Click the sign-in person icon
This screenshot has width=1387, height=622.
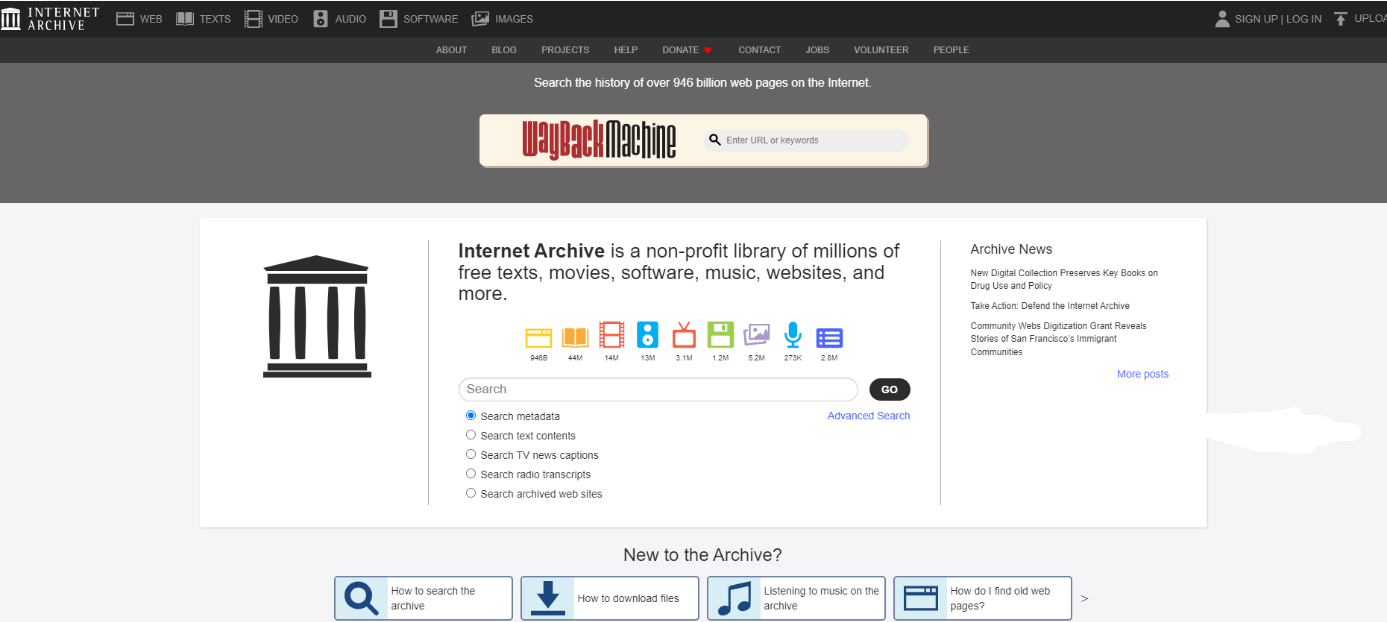(x=1222, y=18)
